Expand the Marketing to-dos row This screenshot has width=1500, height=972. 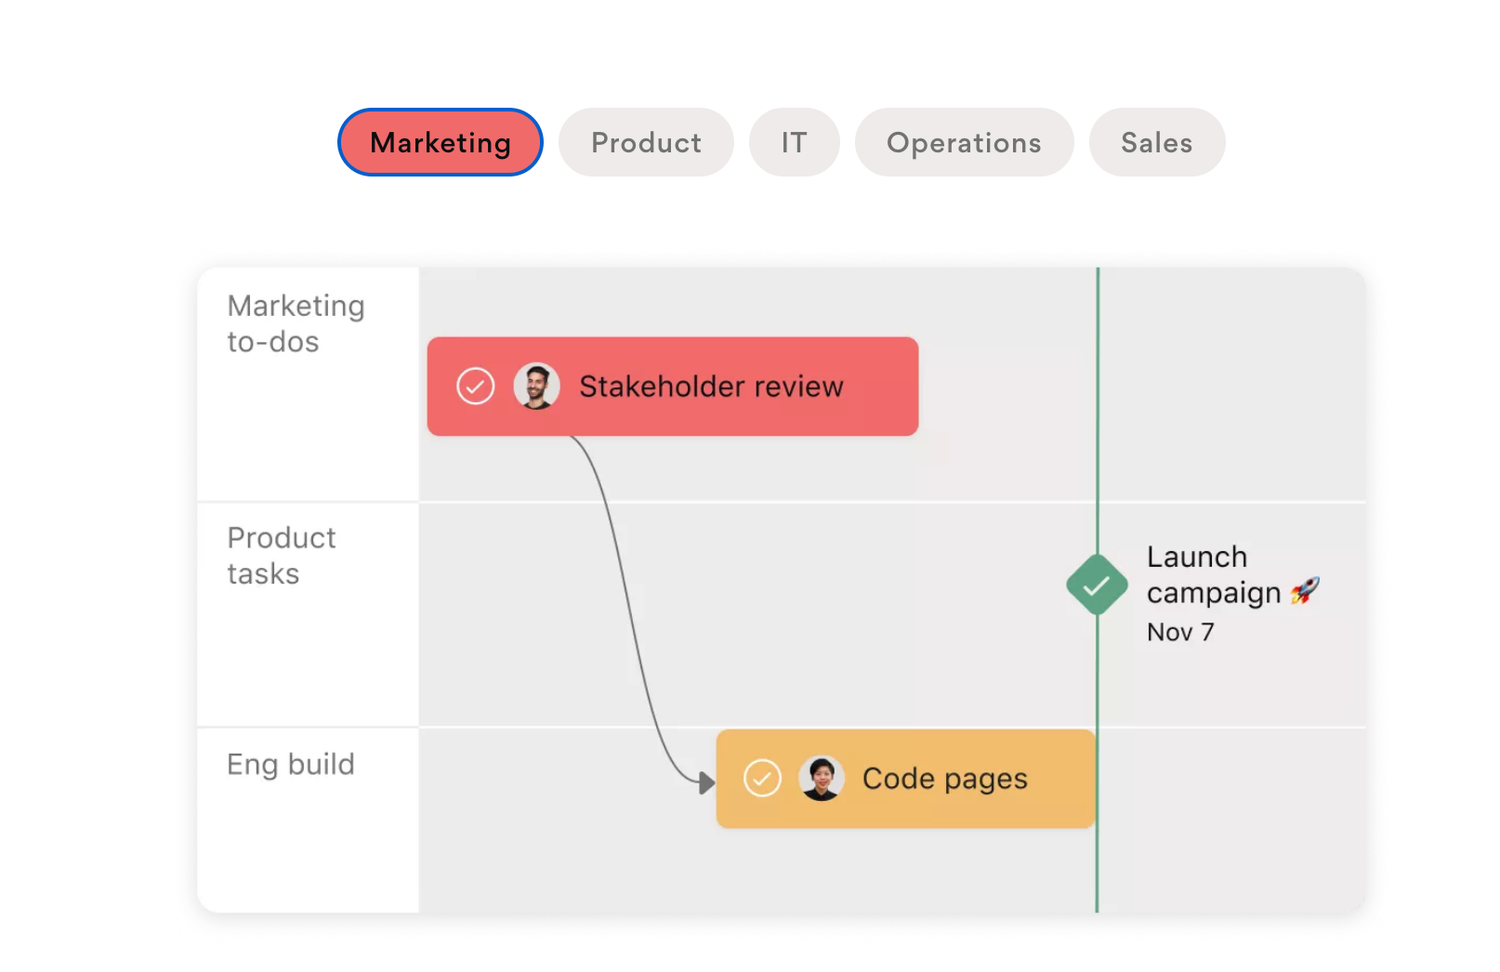(296, 323)
